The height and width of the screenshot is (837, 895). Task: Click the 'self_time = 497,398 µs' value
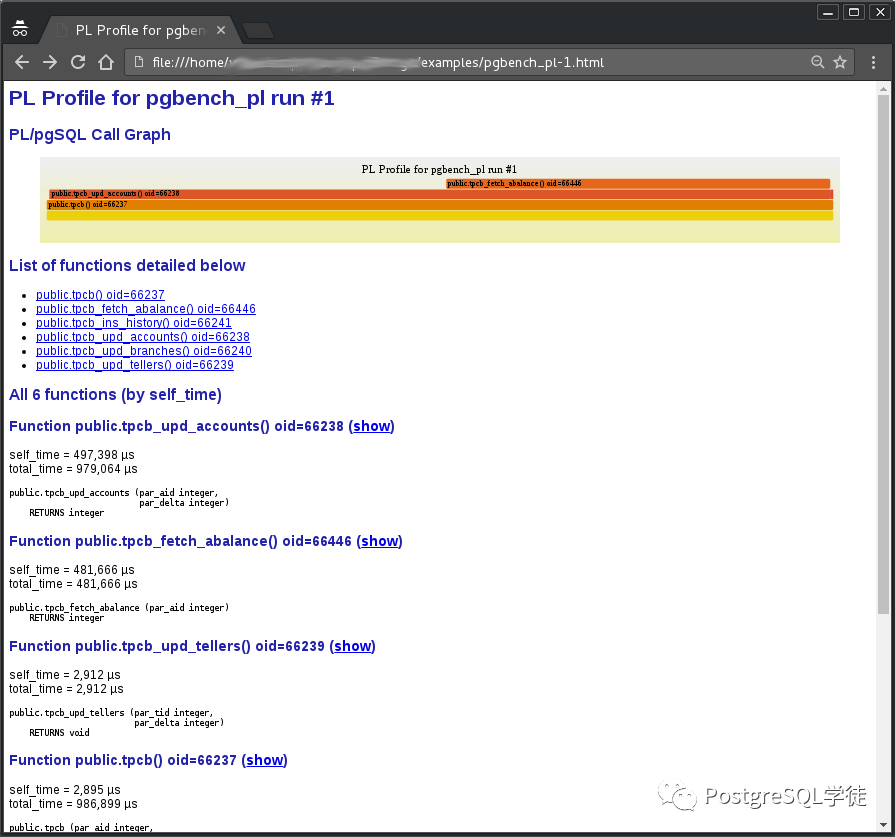click(x=72, y=455)
